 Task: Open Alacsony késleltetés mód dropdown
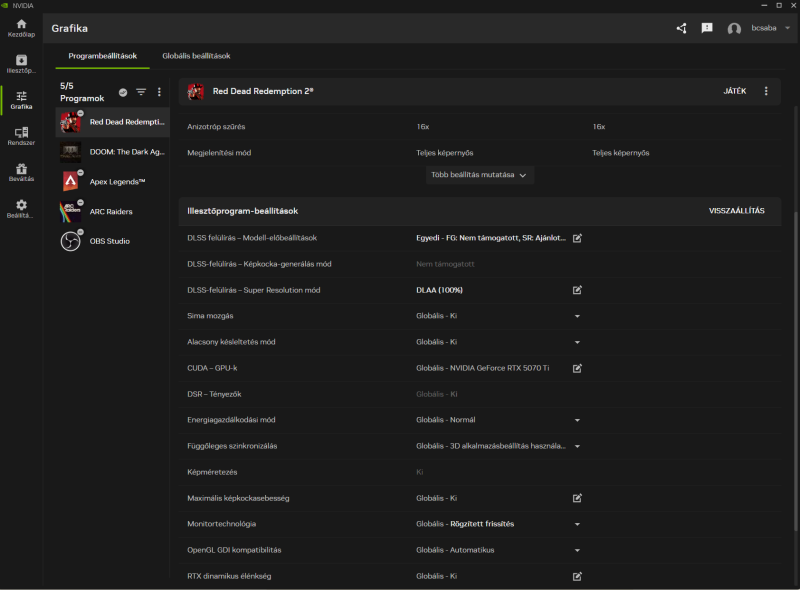(577, 342)
